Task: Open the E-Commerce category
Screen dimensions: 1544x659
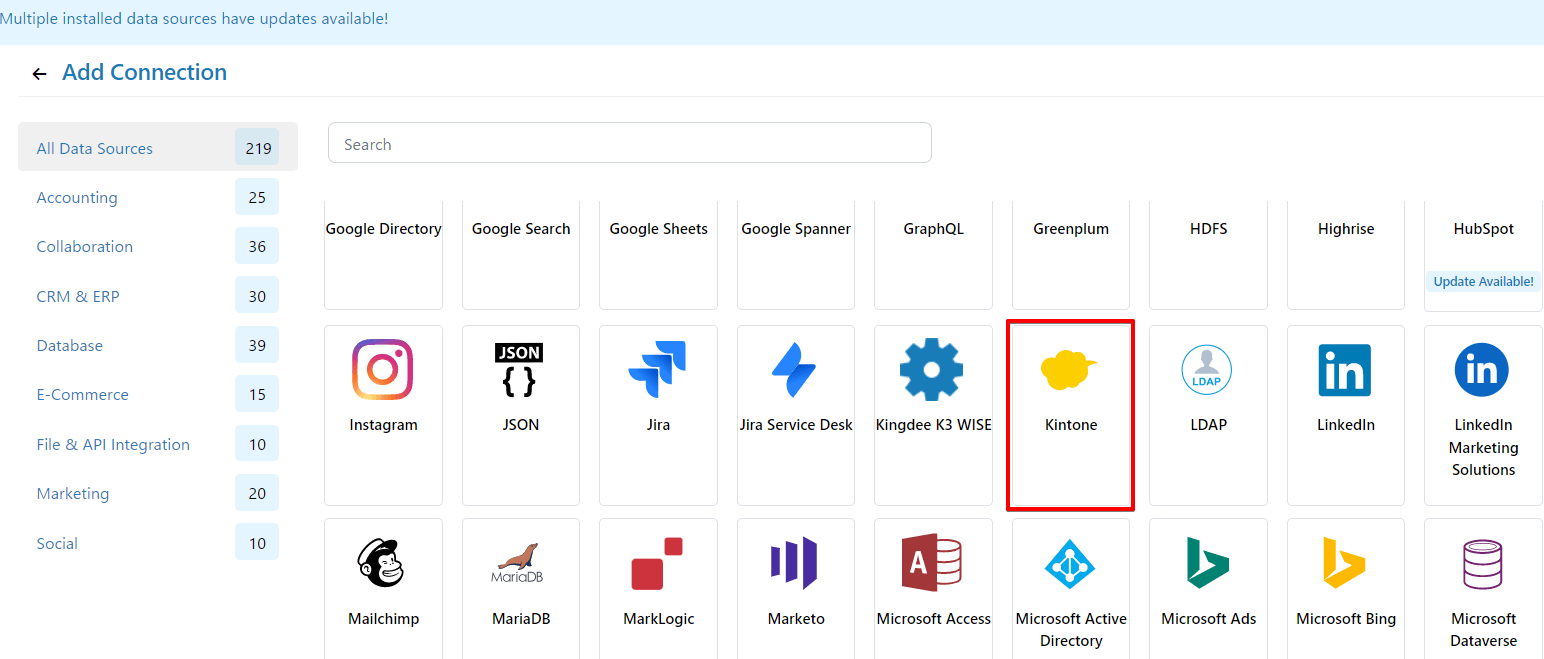Action: (x=158, y=394)
